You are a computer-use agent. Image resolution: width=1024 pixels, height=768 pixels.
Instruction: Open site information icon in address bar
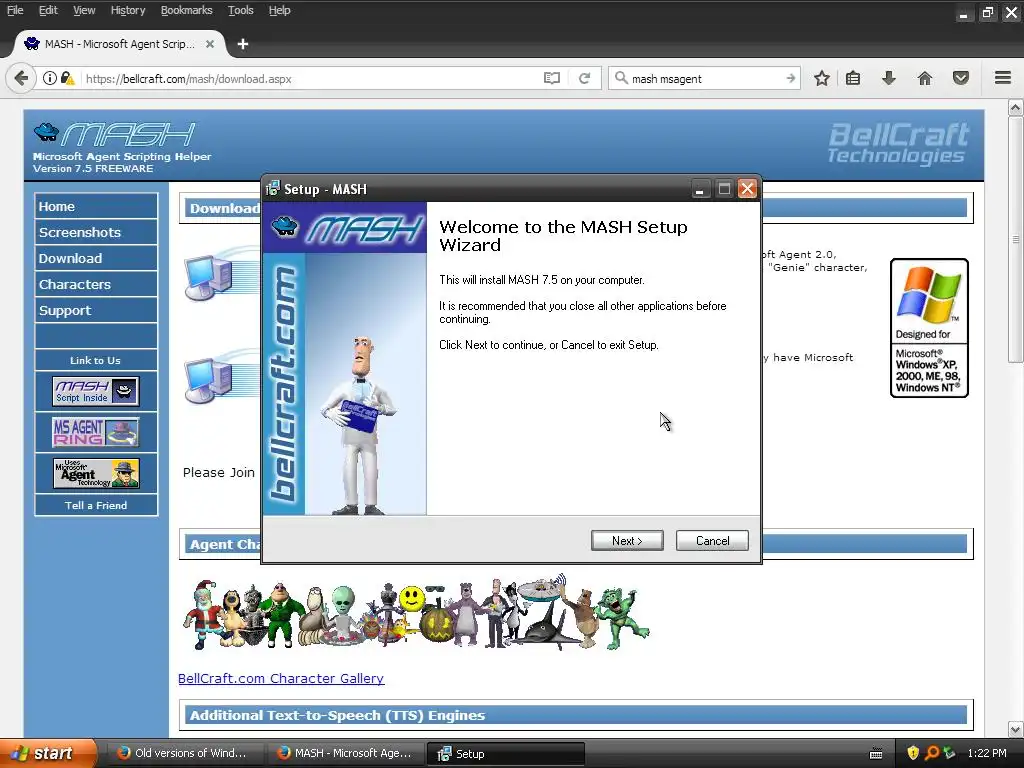click(x=50, y=78)
